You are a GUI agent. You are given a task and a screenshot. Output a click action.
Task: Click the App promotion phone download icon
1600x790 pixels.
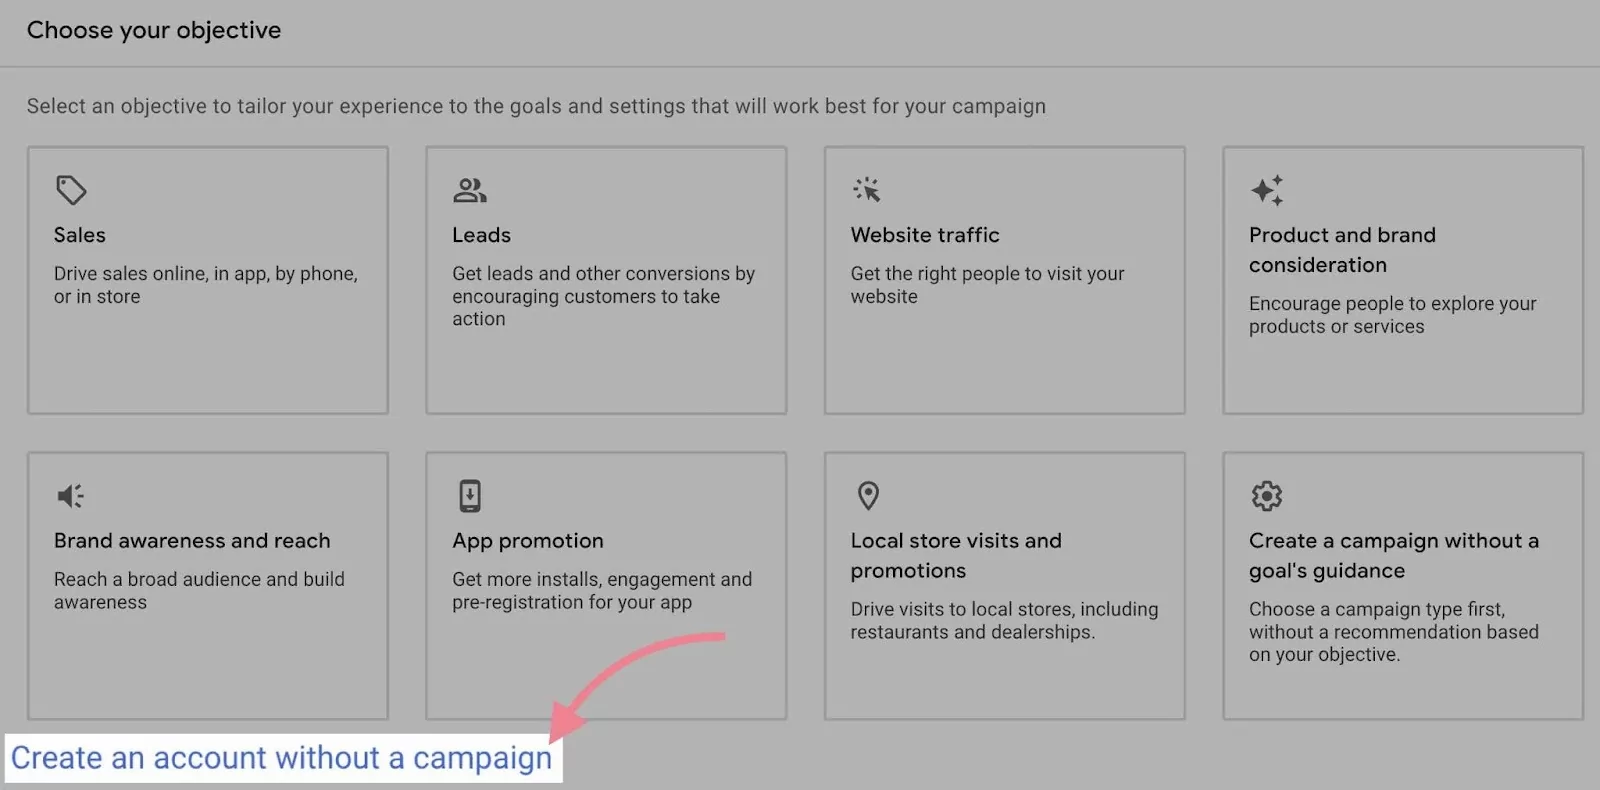pos(469,496)
